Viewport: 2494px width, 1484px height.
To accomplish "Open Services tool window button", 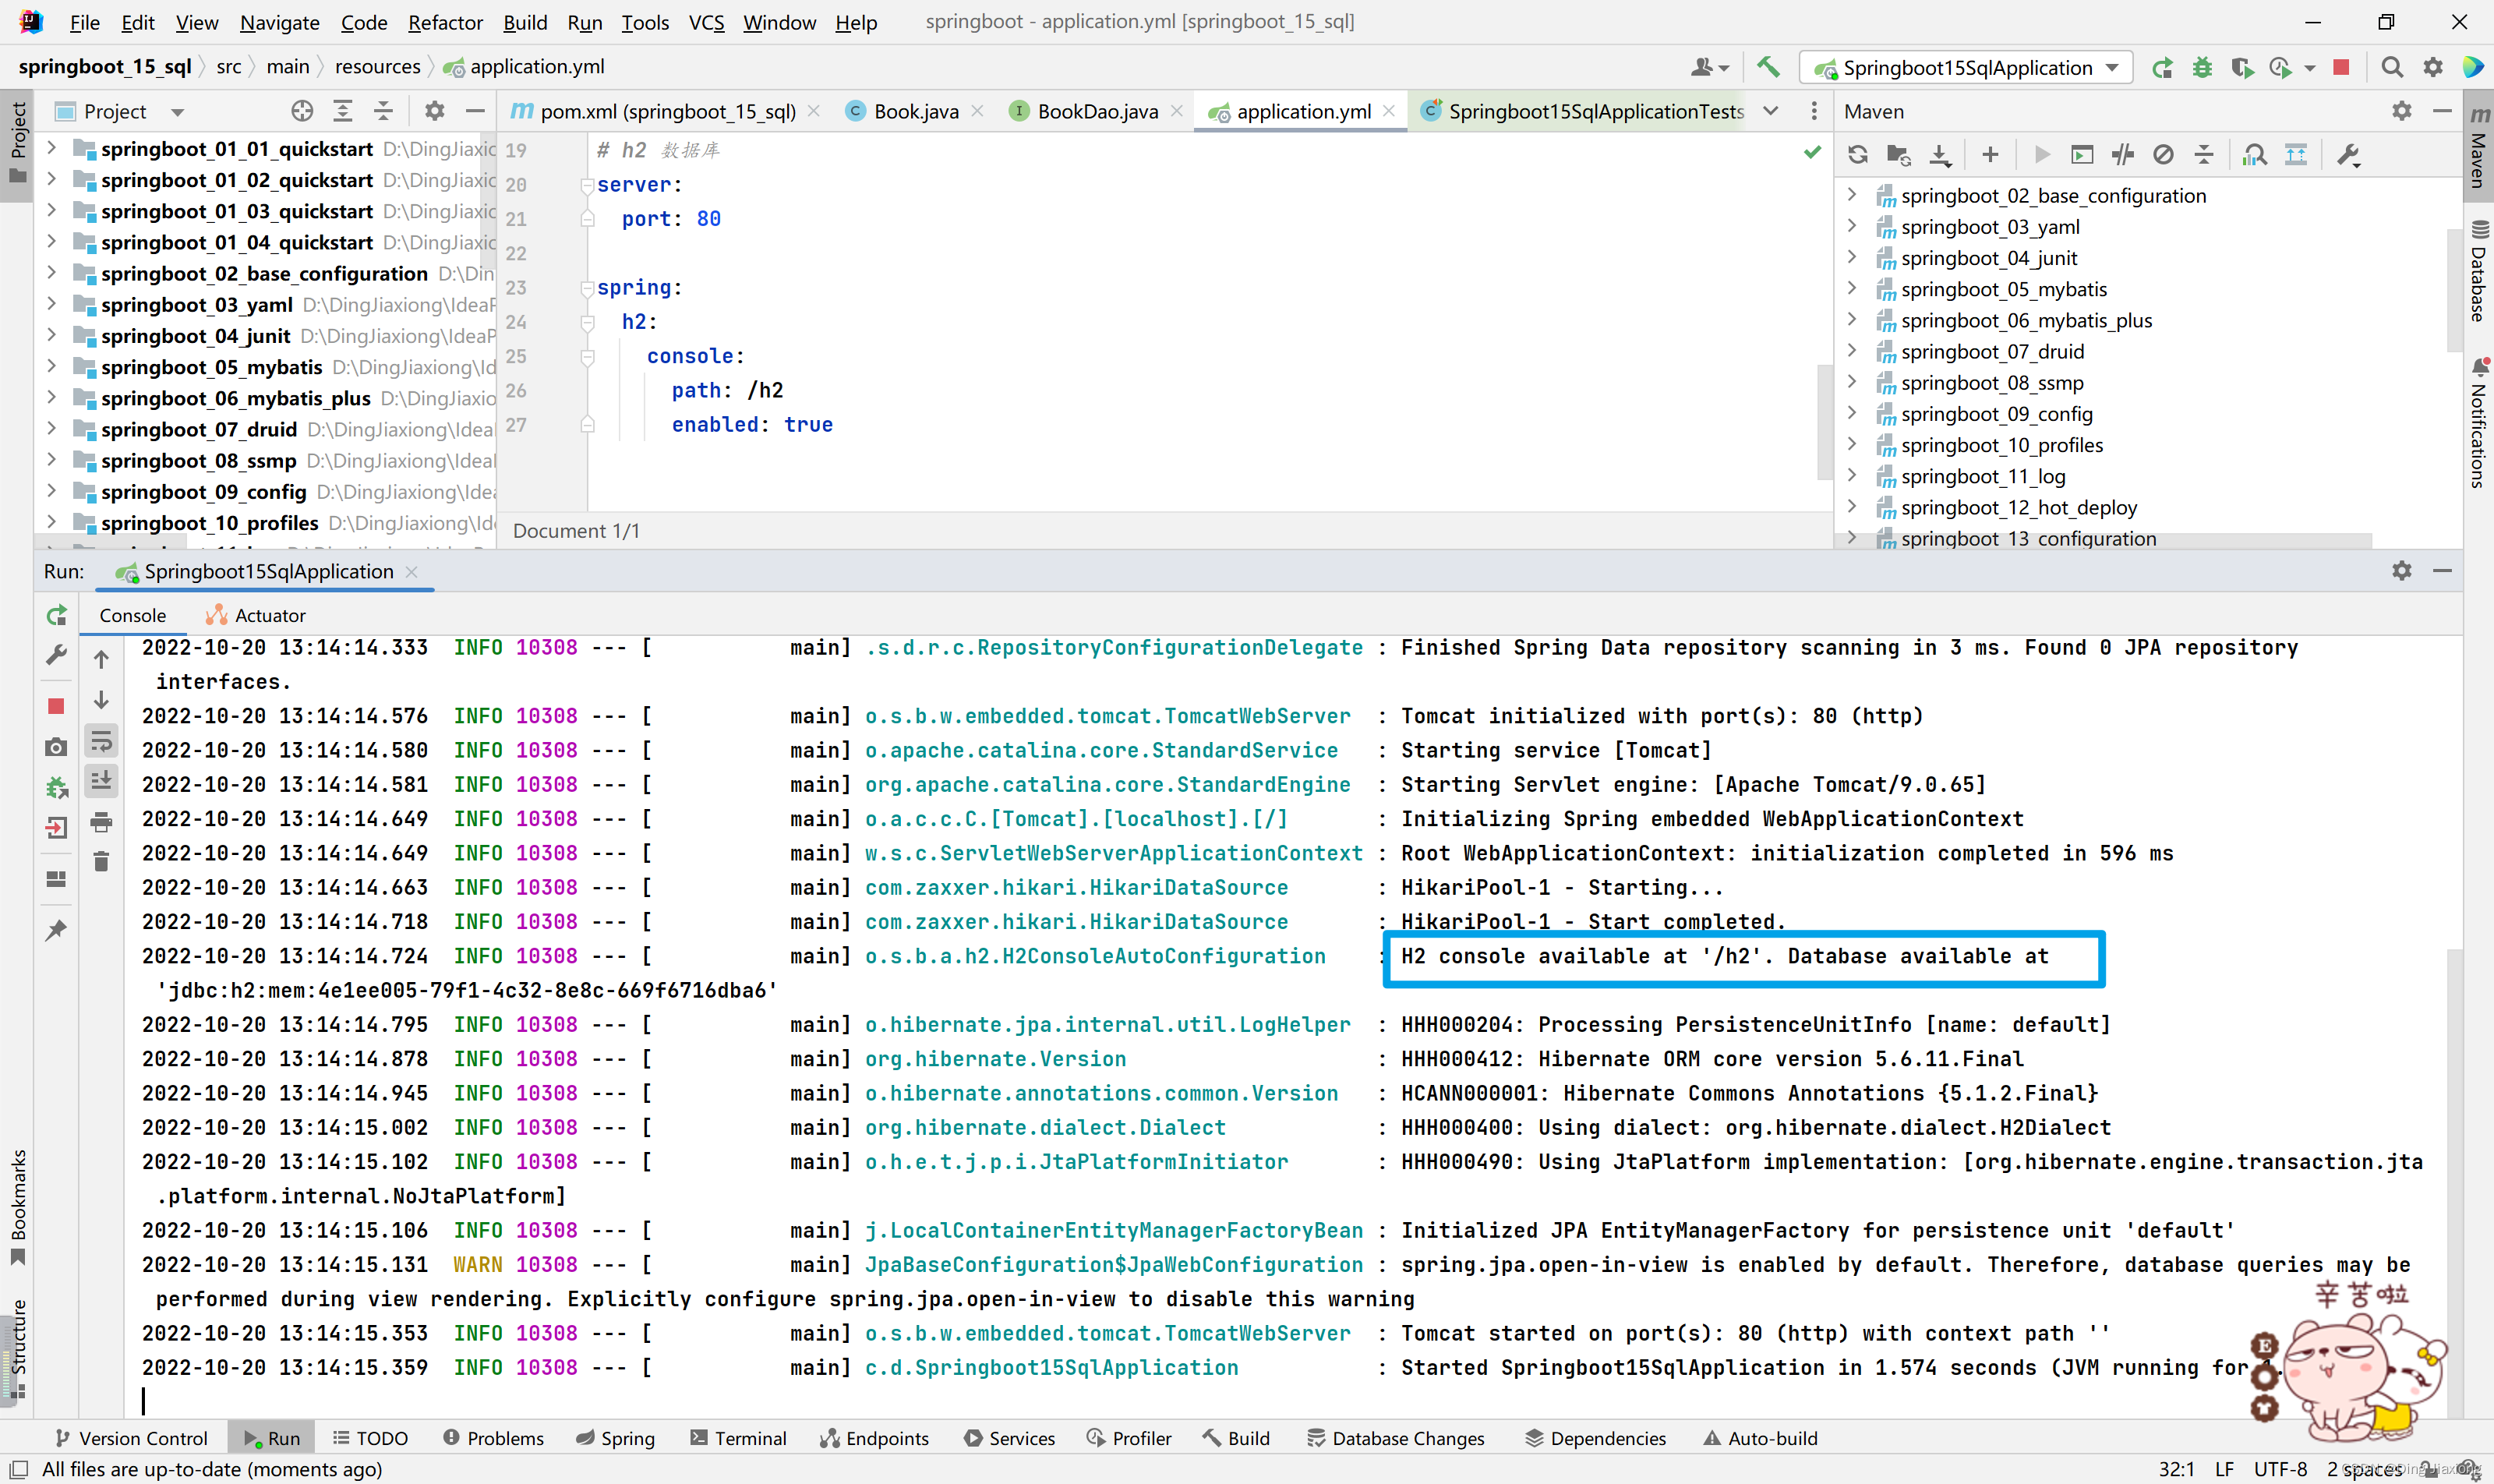I will pyautogui.click(x=1010, y=1438).
